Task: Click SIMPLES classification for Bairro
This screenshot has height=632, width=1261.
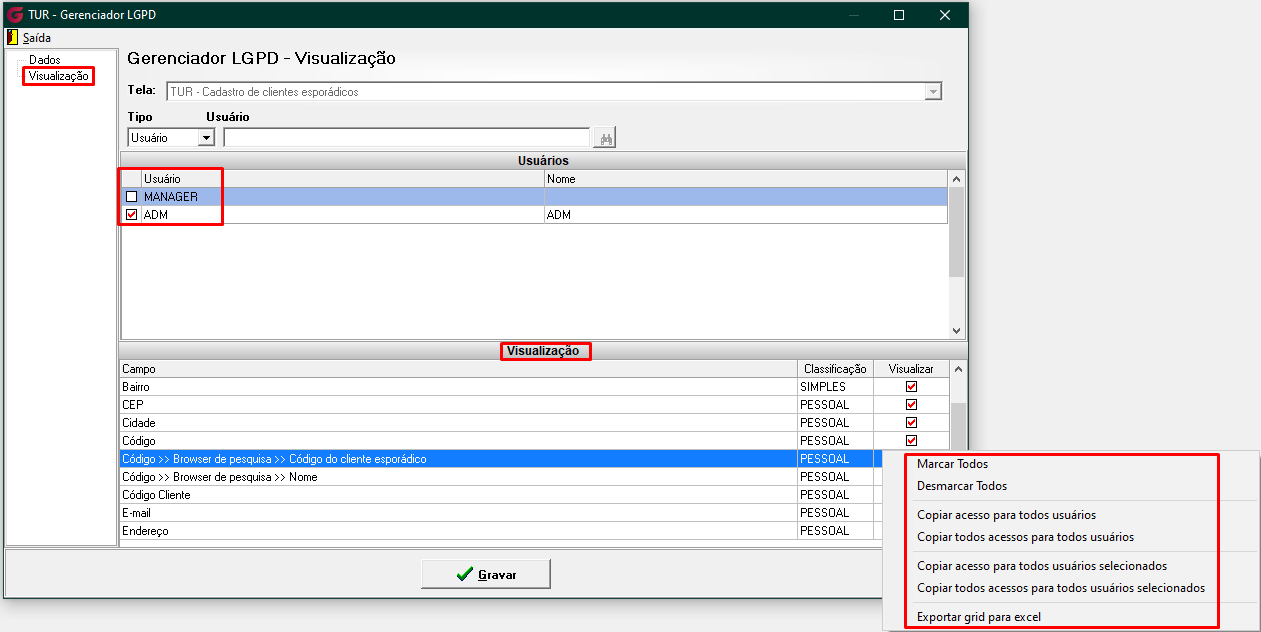Action: click(x=835, y=387)
